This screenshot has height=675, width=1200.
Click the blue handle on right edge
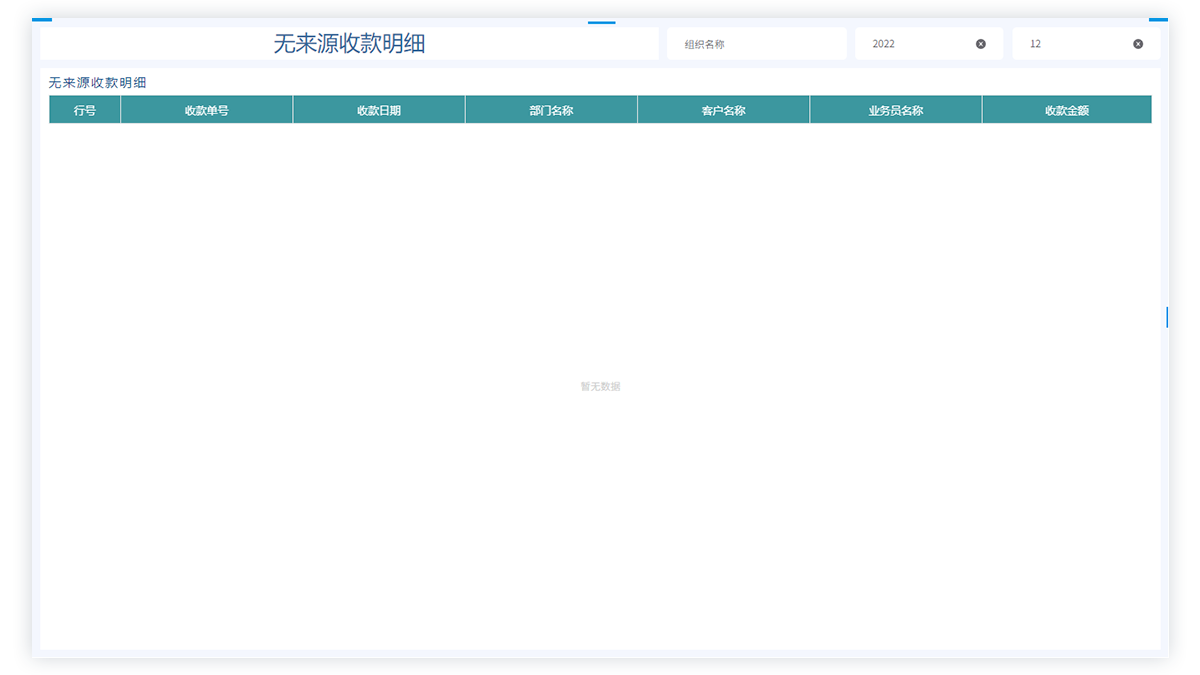click(1167, 317)
